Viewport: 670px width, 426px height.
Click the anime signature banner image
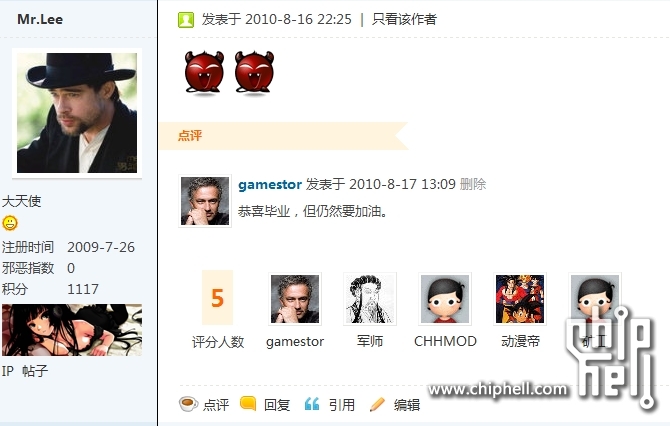click(x=72, y=330)
